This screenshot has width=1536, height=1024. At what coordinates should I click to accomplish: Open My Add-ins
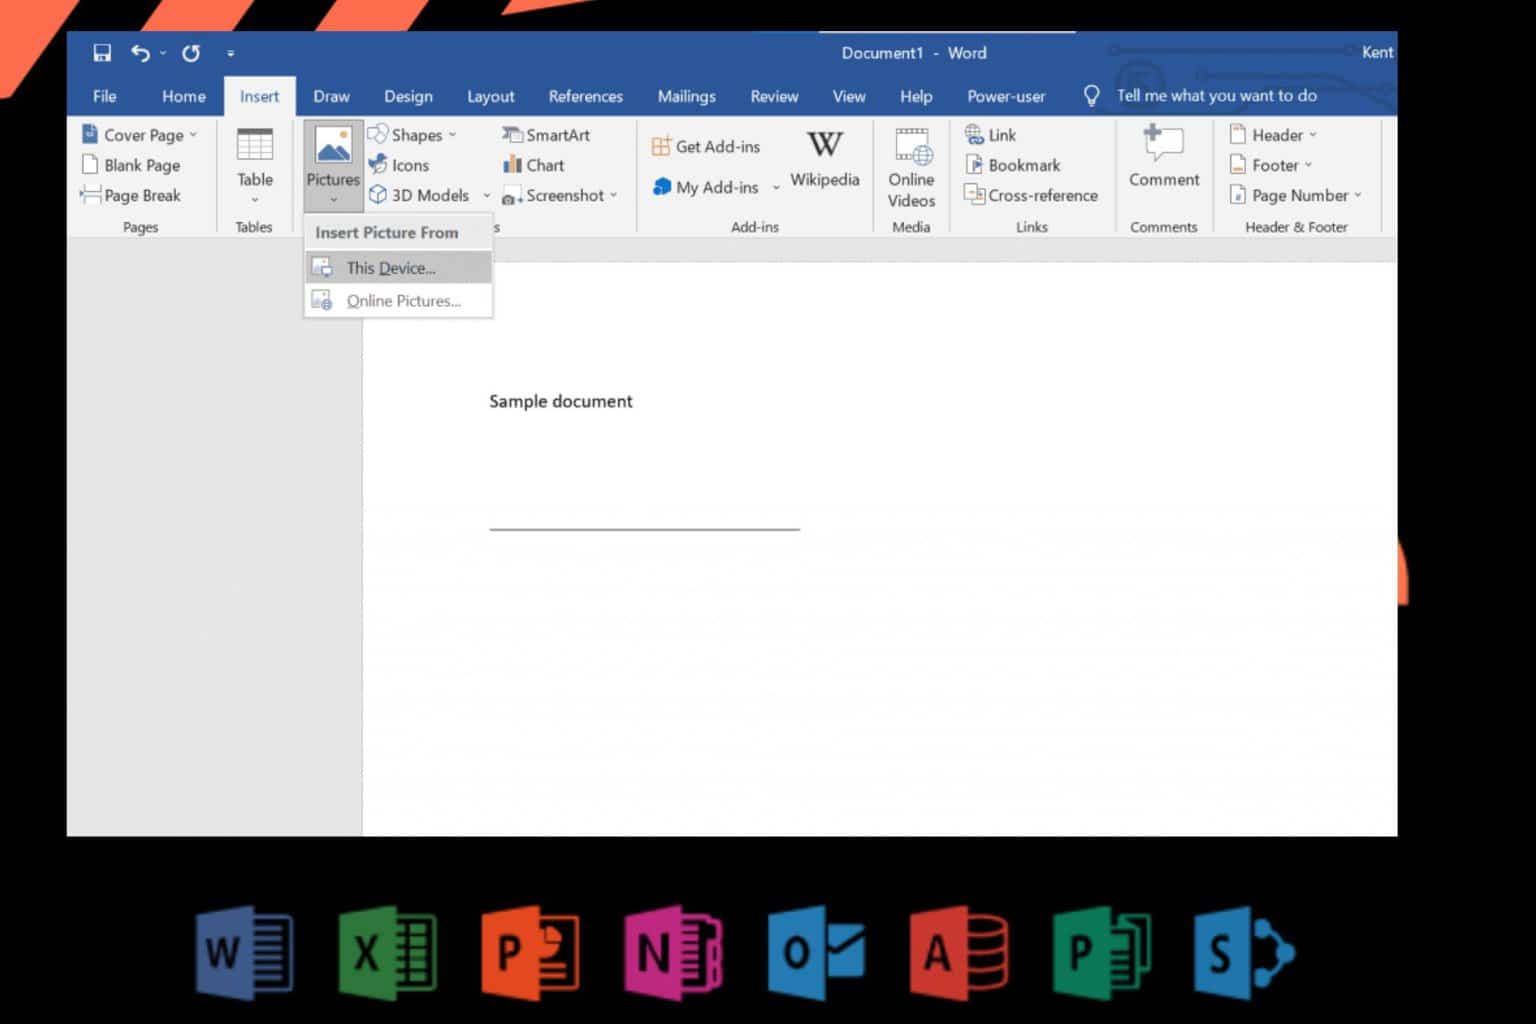[706, 187]
